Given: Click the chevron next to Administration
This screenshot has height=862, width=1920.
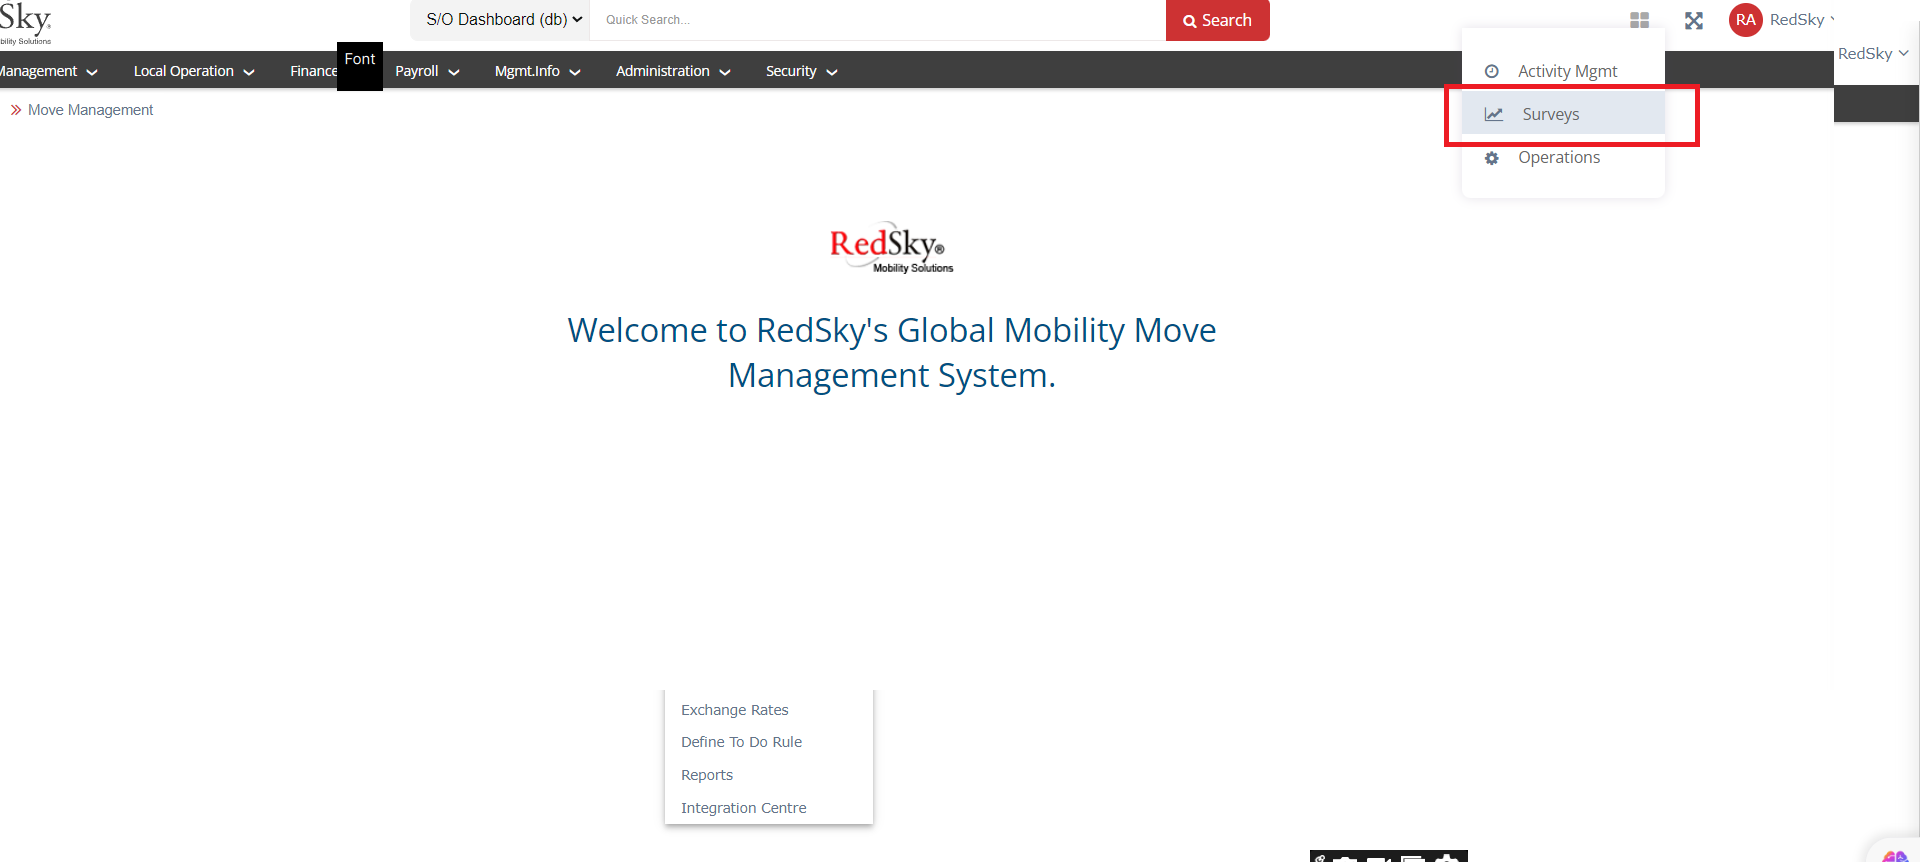Looking at the screenshot, I should coord(725,72).
